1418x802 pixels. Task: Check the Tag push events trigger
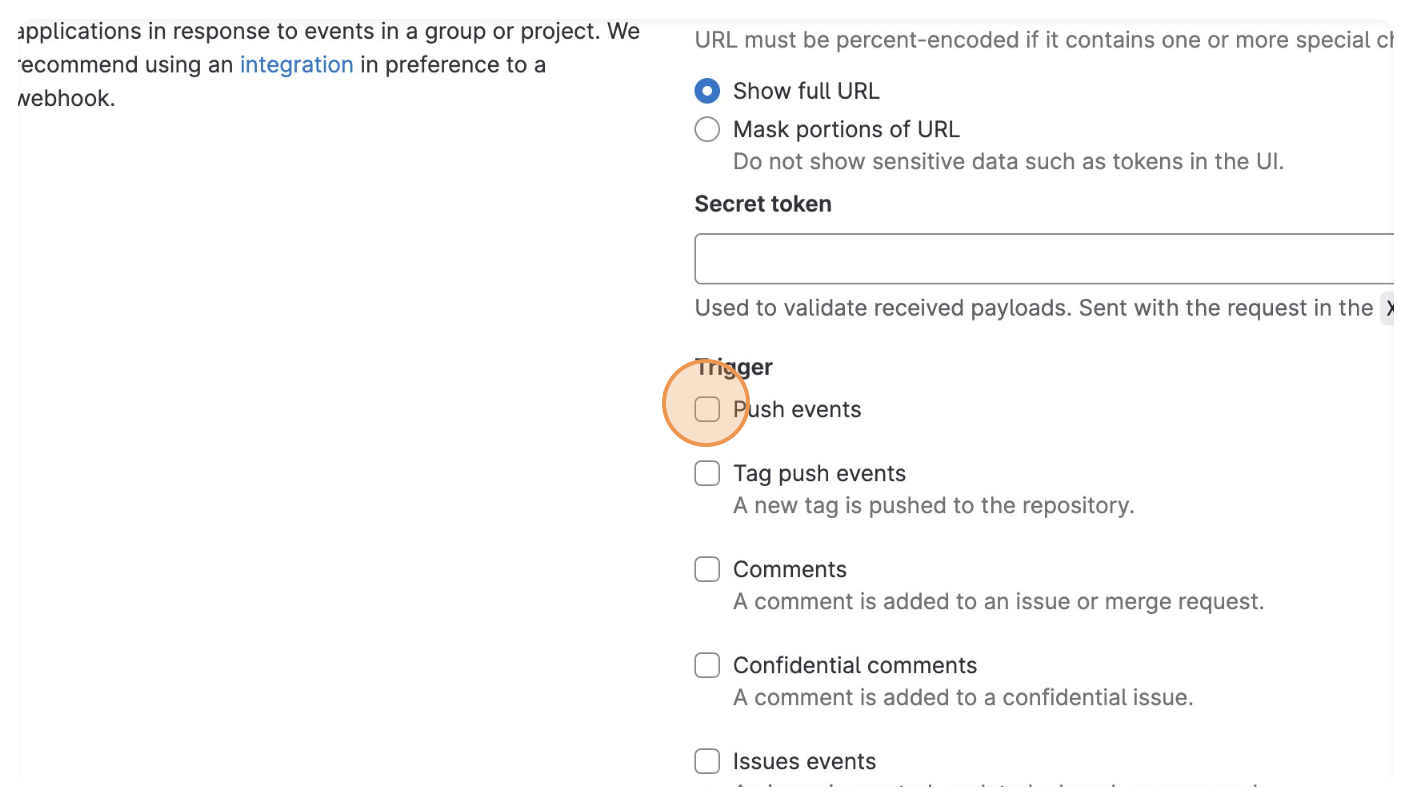[707, 472]
